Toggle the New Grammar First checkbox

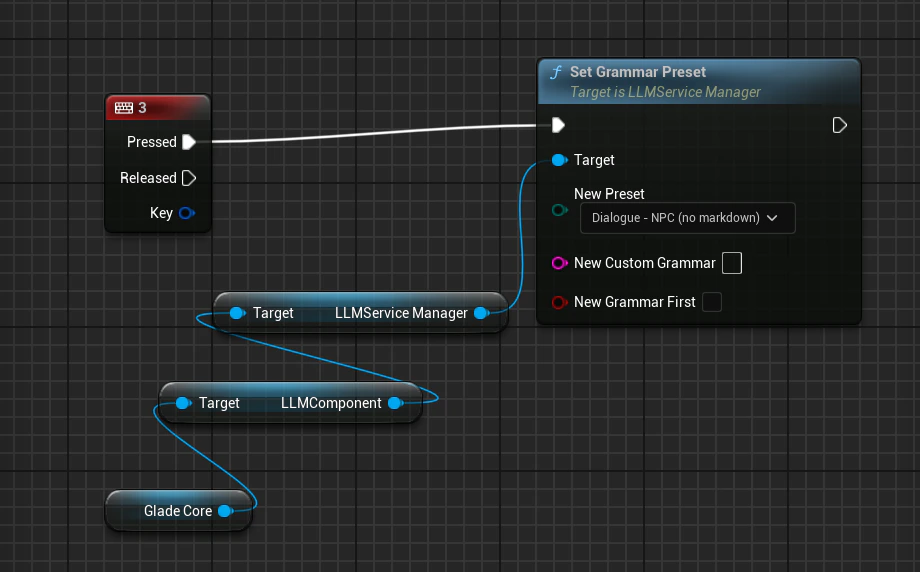[x=712, y=302]
